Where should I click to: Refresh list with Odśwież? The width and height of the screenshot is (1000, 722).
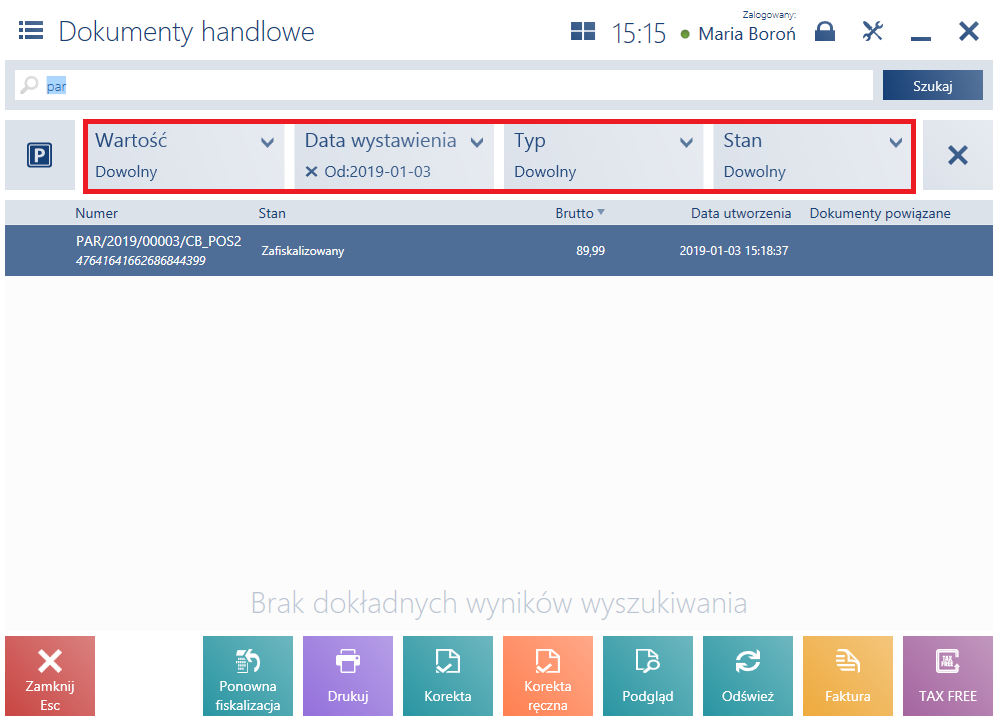point(748,676)
